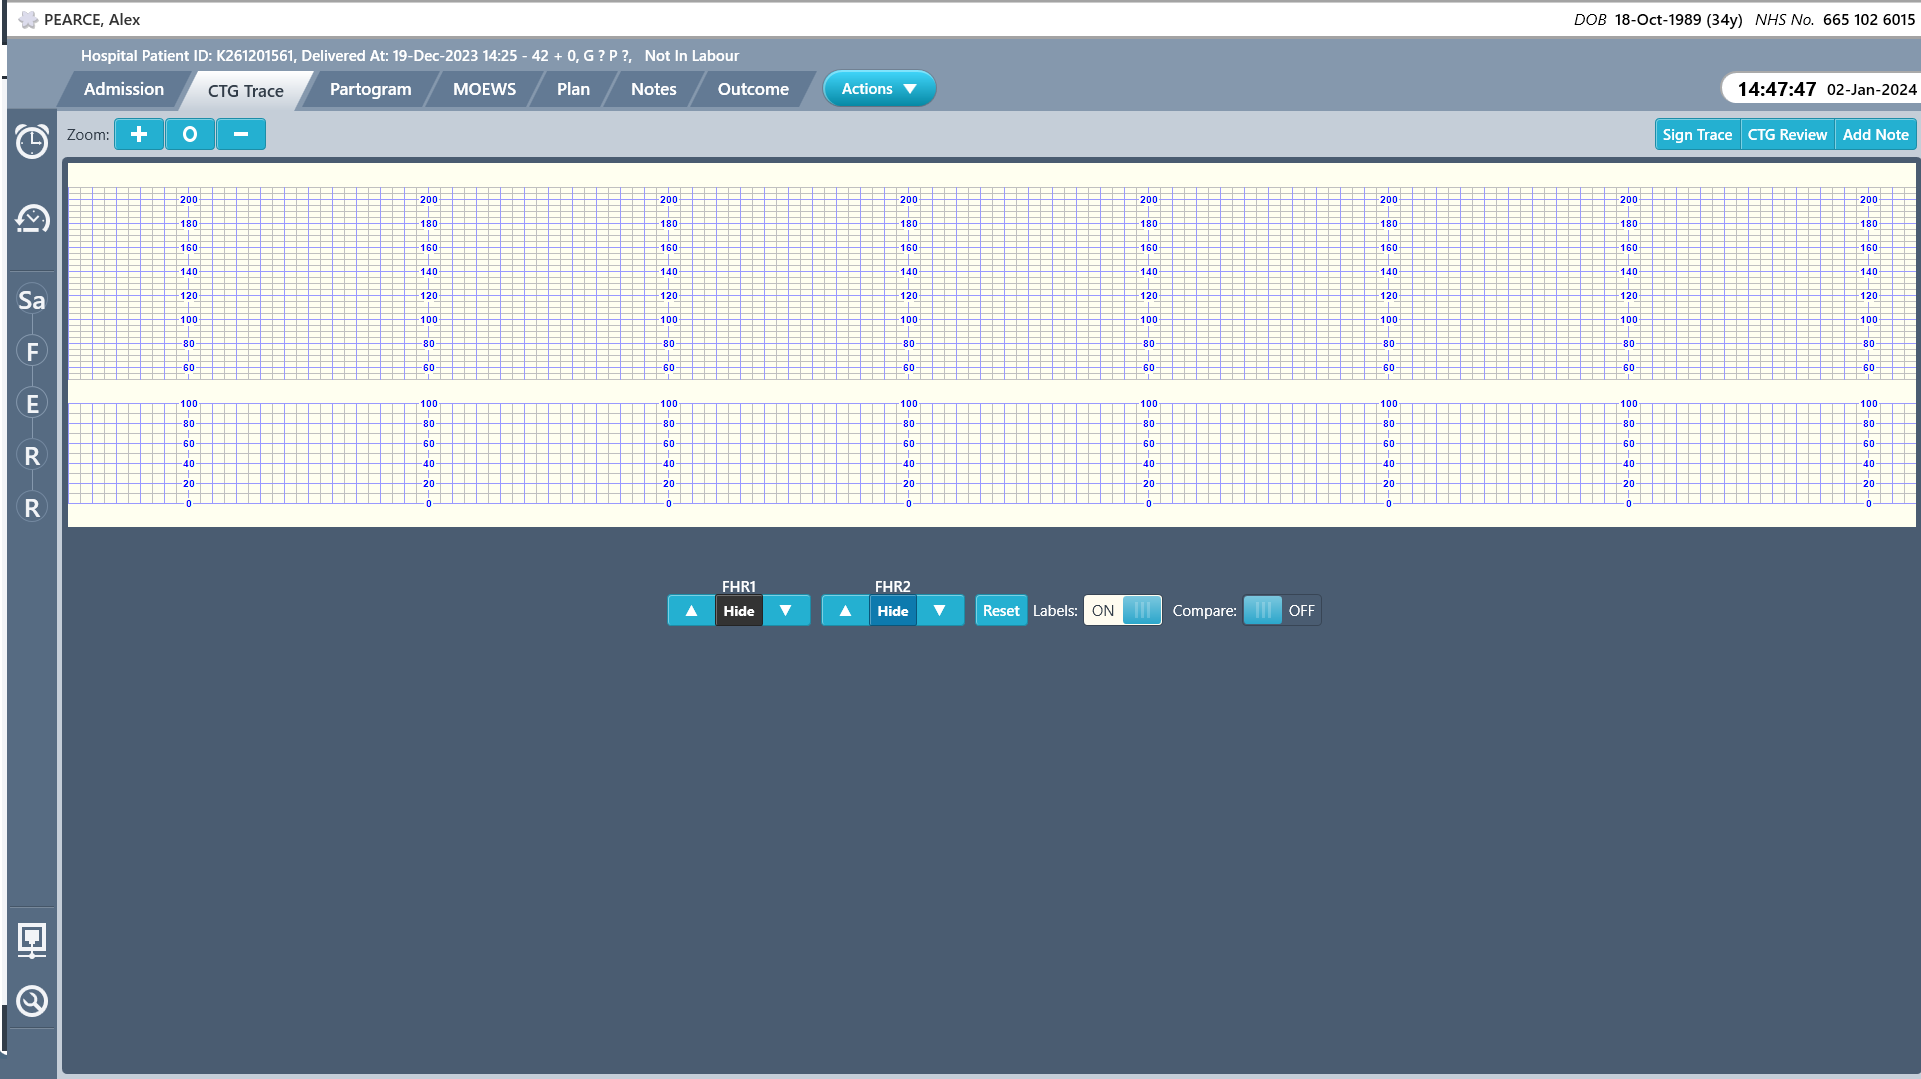Reset zoom with the O button
The image size is (1921, 1079).
click(x=190, y=134)
